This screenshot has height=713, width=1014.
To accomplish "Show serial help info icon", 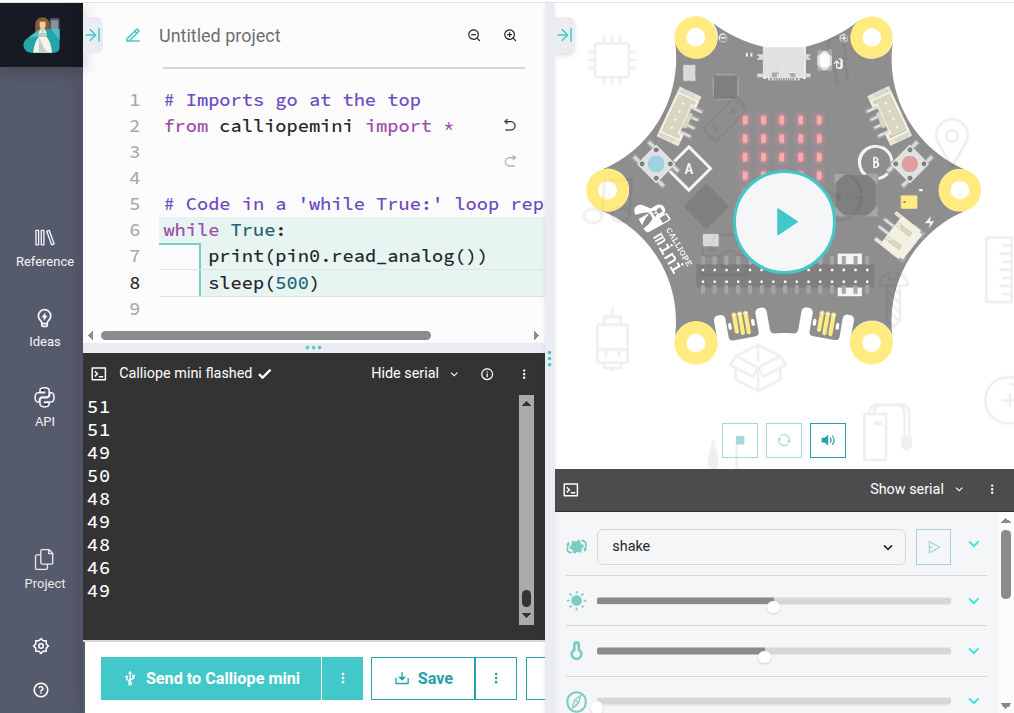I will click(487, 374).
